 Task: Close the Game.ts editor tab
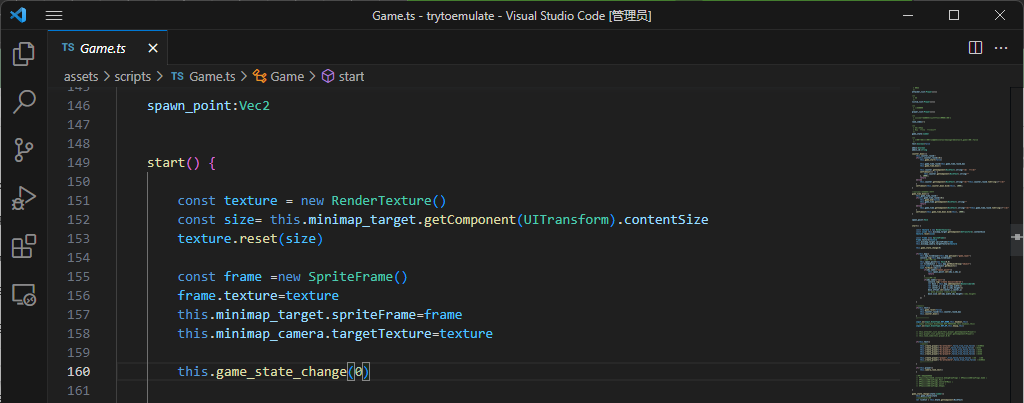153,48
